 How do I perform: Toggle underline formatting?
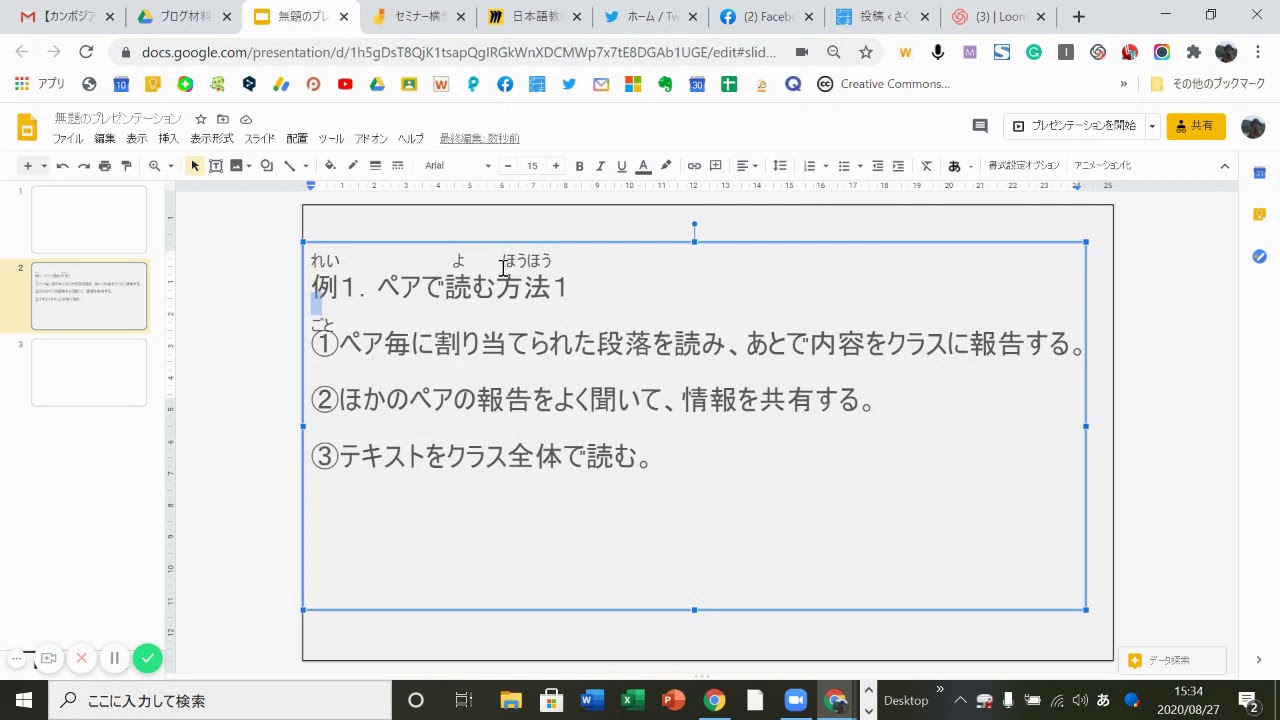(621, 166)
